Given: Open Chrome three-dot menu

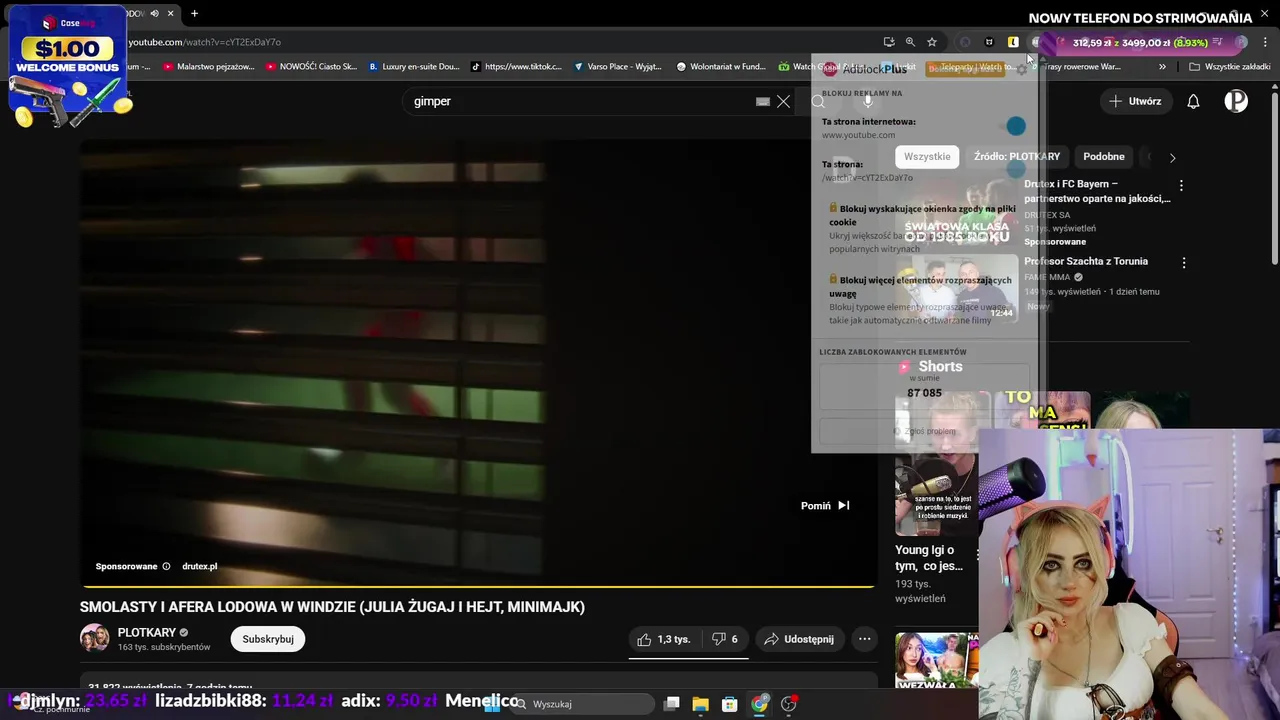Looking at the screenshot, I should click(x=1265, y=42).
